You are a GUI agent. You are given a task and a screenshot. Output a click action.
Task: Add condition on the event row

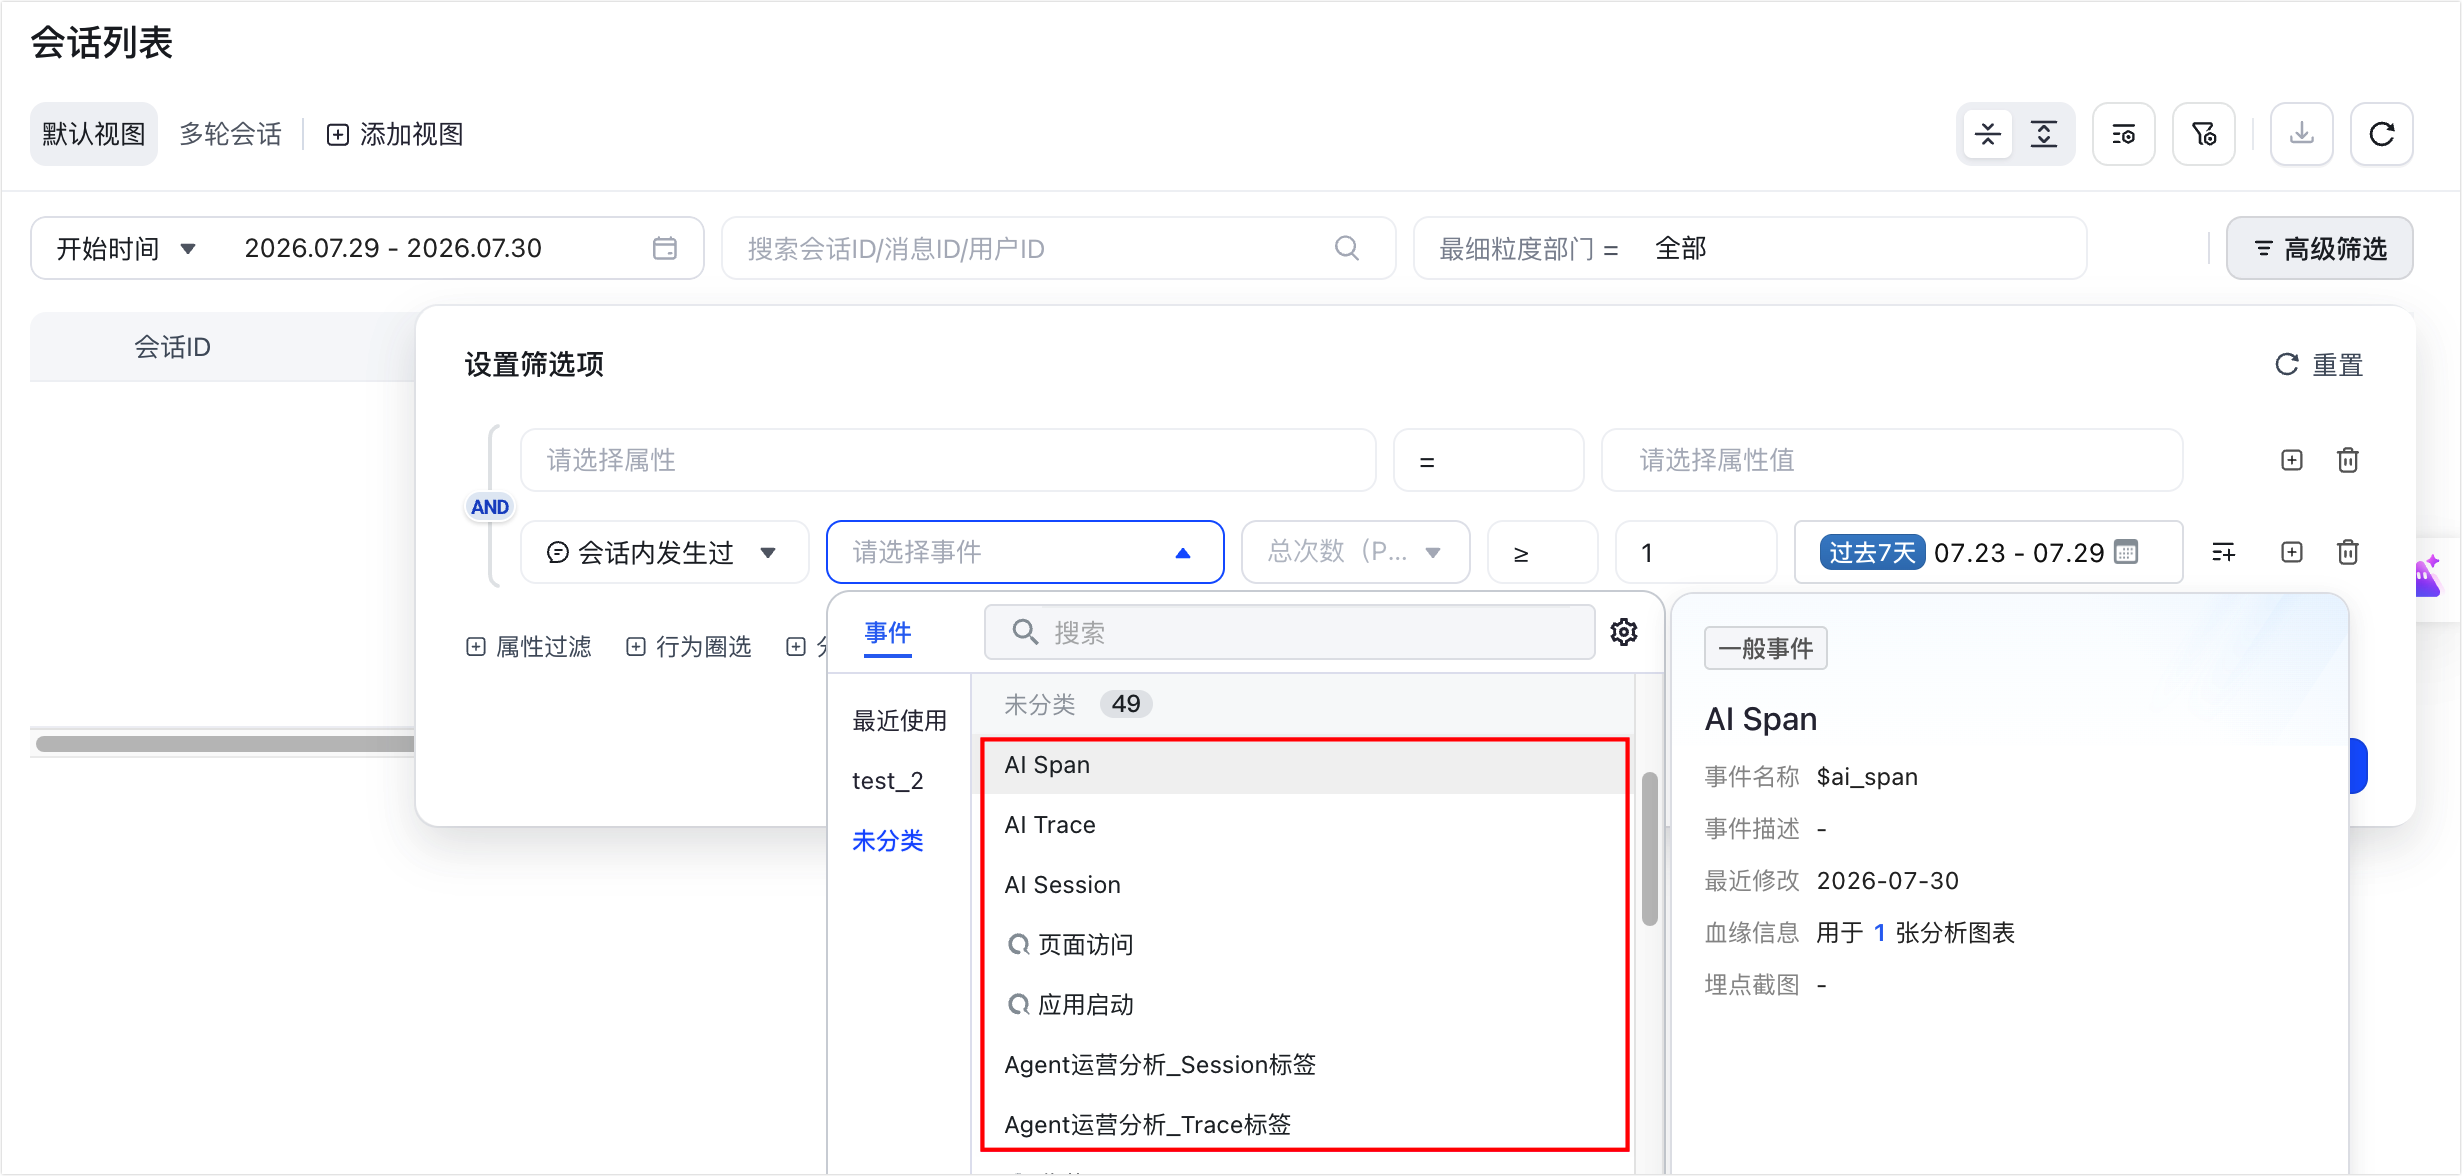pyautogui.click(x=2292, y=552)
